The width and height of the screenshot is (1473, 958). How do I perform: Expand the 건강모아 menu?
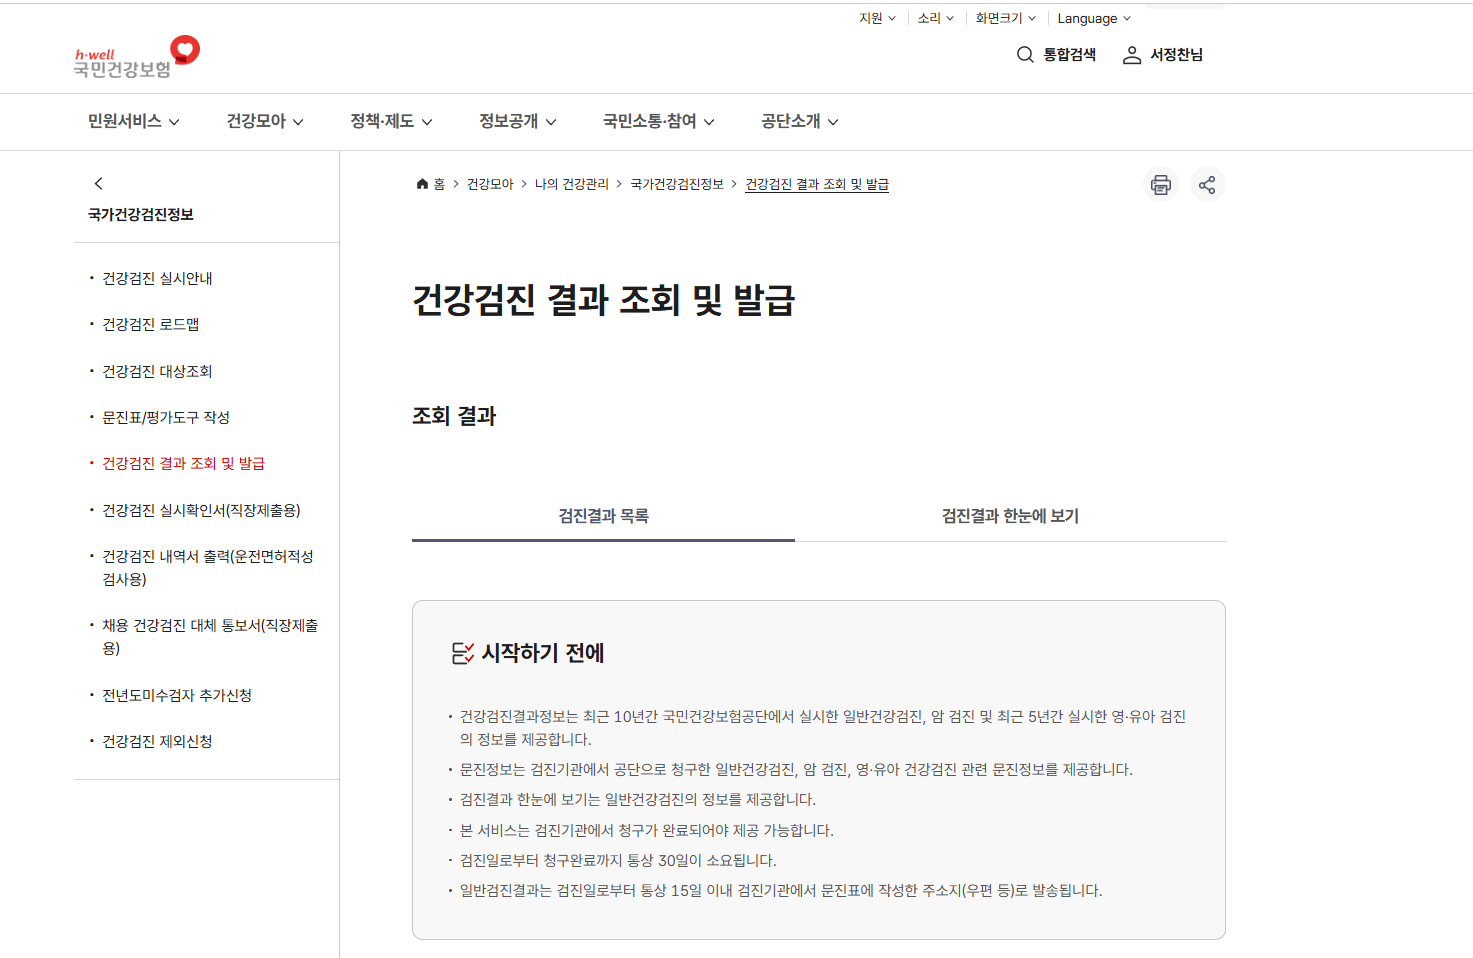point(265,121)
